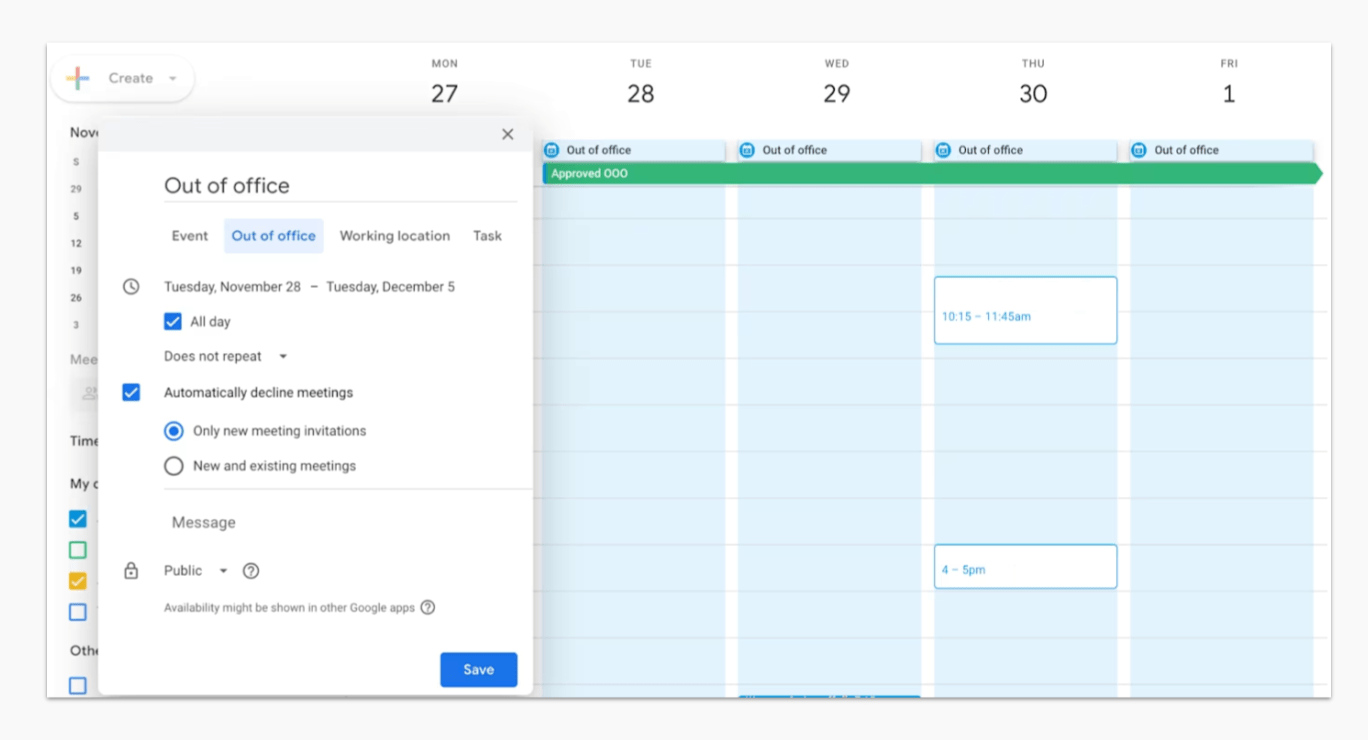This screenshot has height=740, width=1368.
Task: Expand the Does not repeat dropdown
Action: (226, 357)
